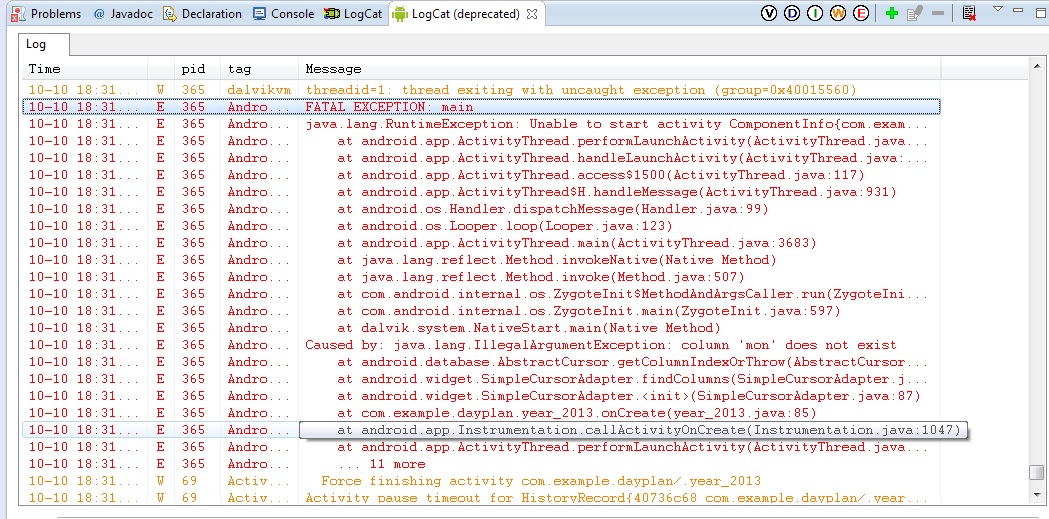Select the SimpleCursorAdapter.<init> row
The image size is (1049, 519).
482,396
